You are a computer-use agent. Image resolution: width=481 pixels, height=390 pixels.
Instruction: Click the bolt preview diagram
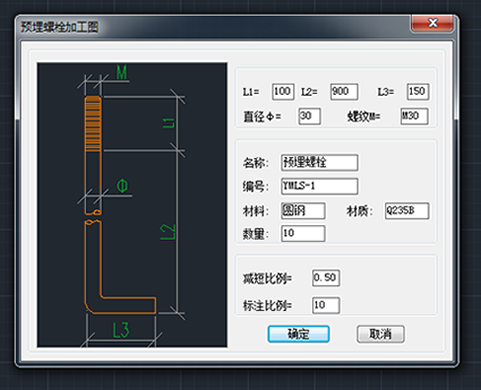click(132, 205)
